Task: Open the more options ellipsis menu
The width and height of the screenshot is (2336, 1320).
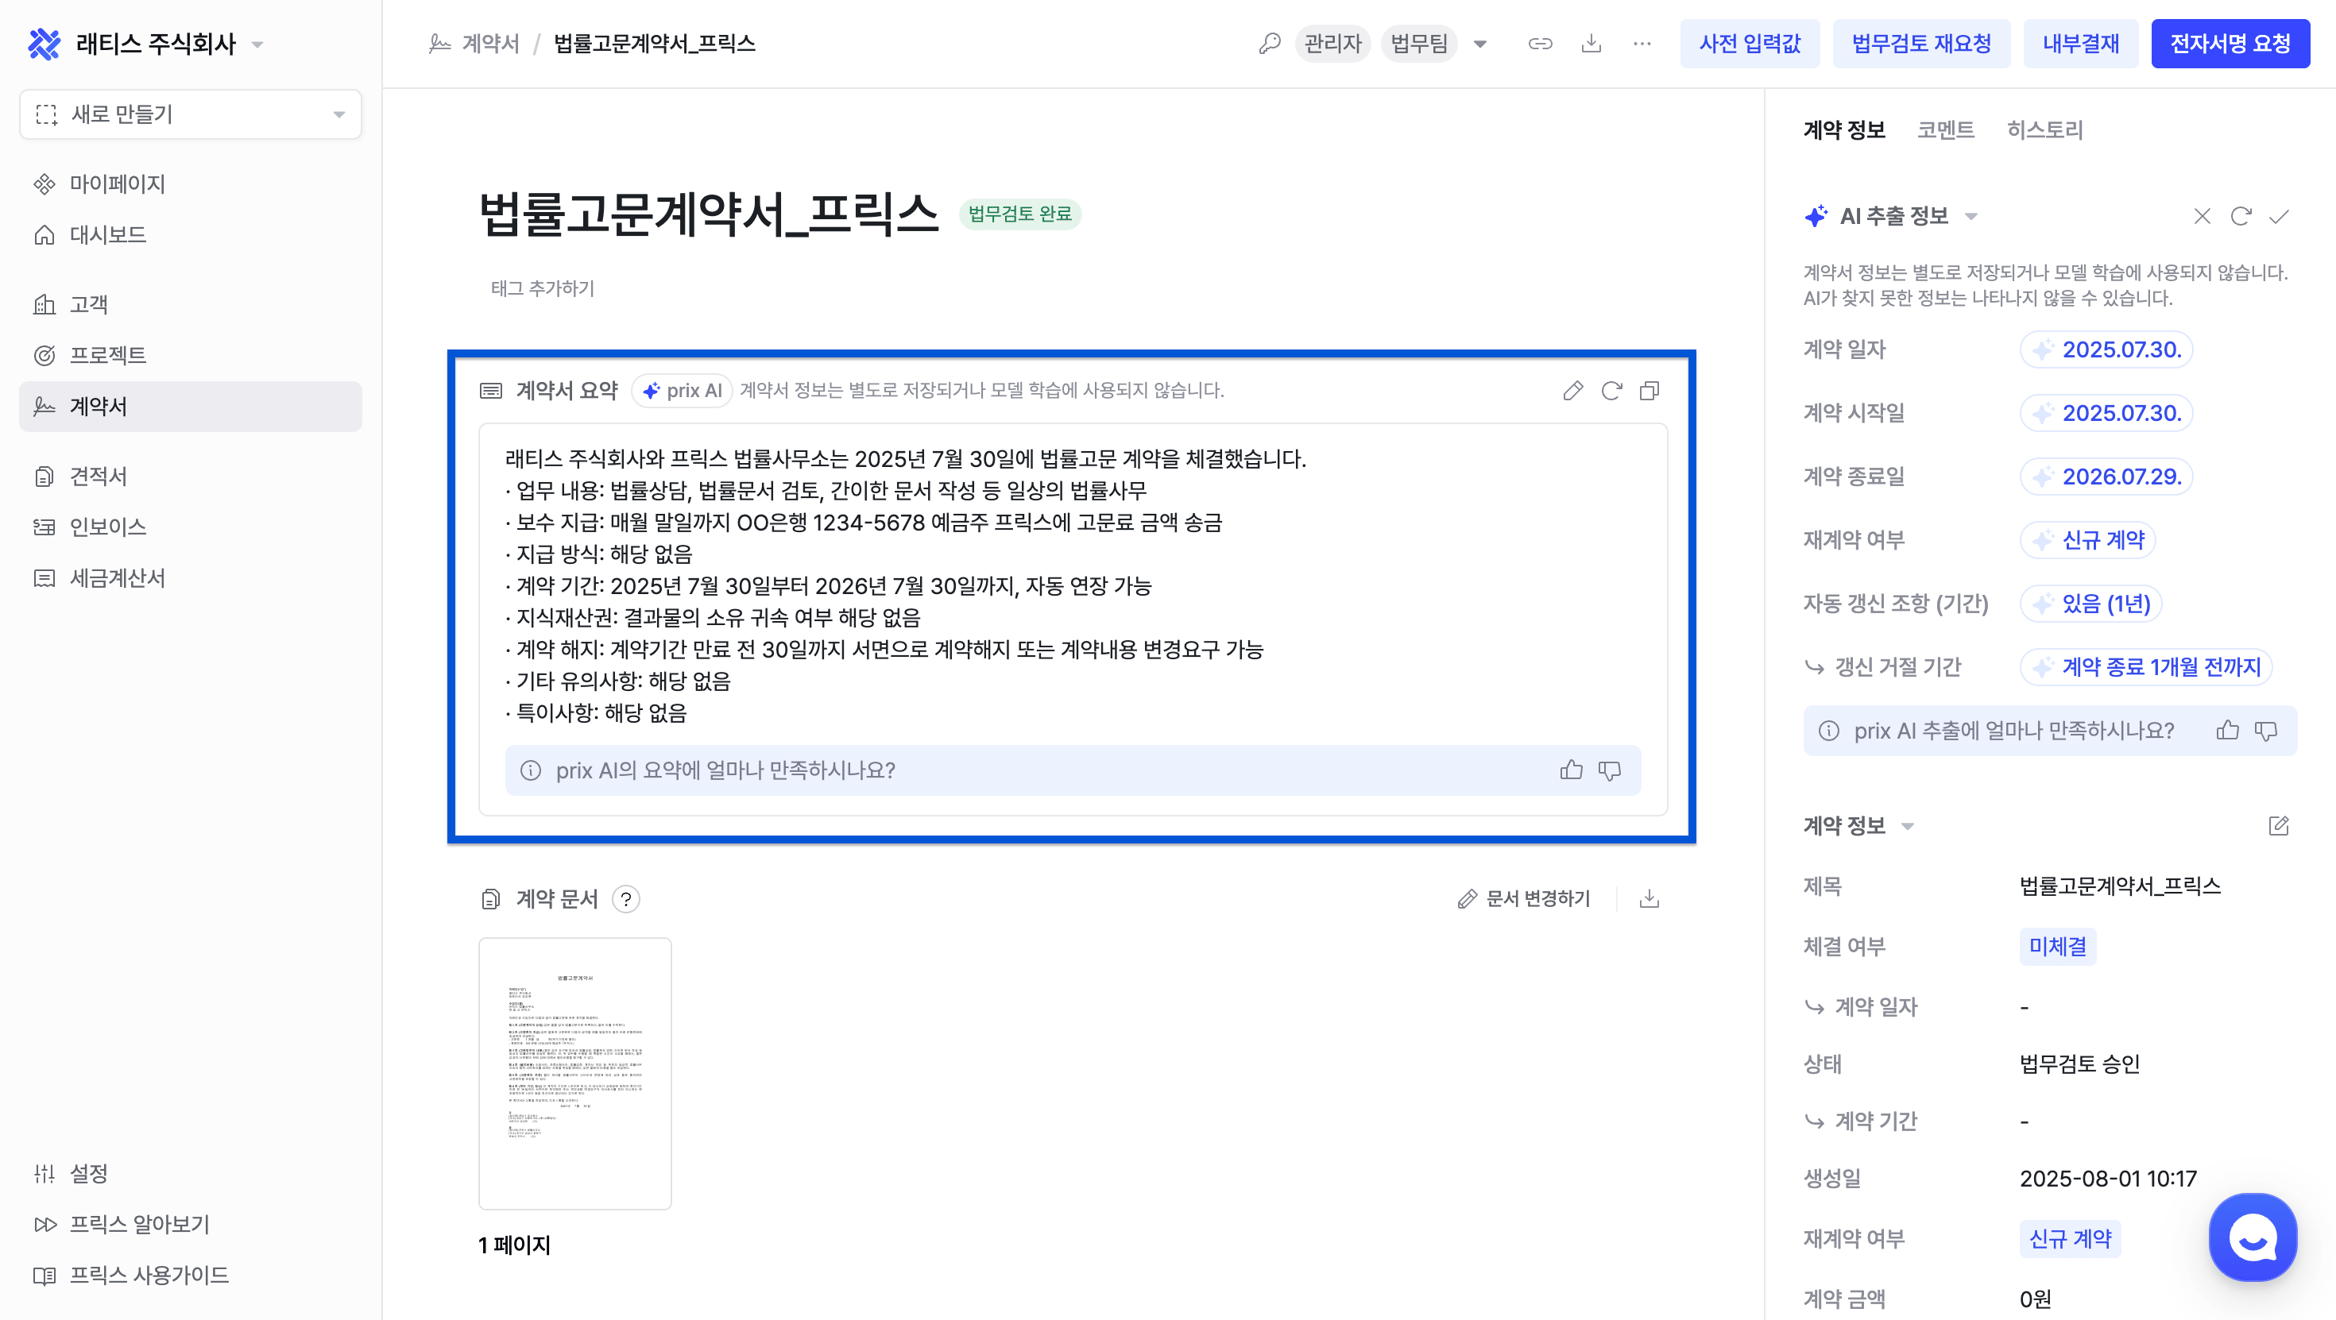Action: click(1642, 44)
